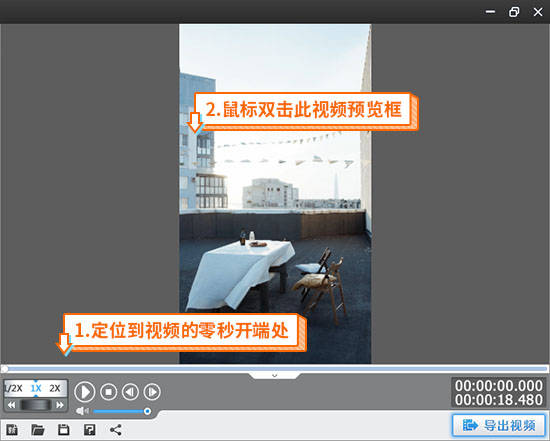Stop video playback
Viewport: 550px width, 441px height.
tap(108, 392)
